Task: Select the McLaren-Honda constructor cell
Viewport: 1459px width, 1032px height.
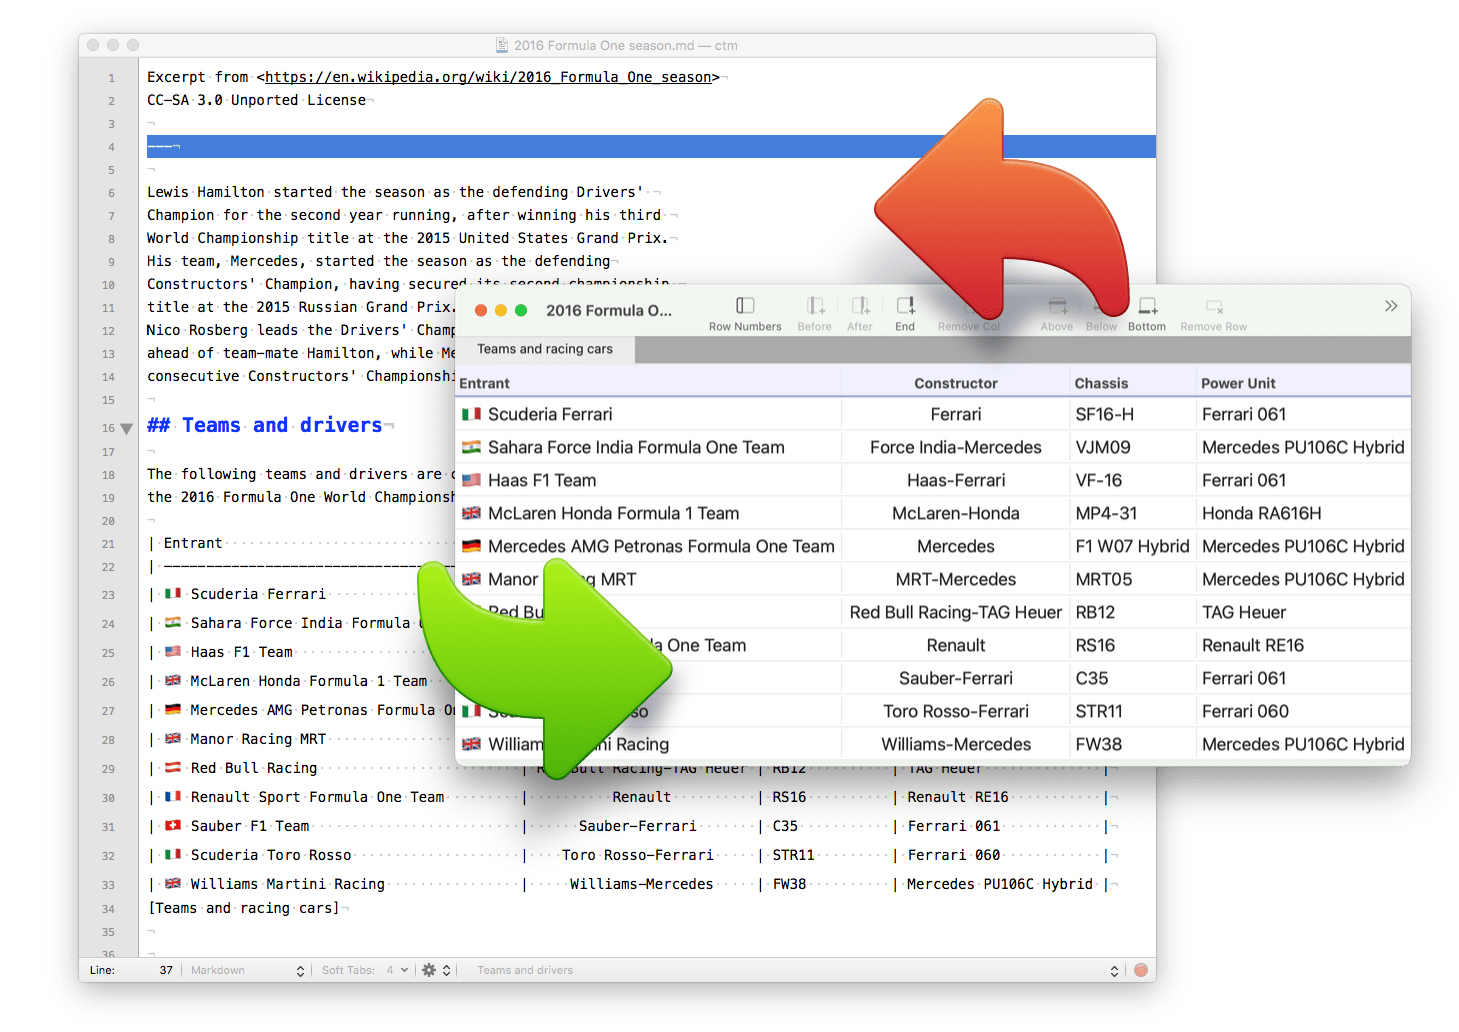Action: click(x=956, y=513)
